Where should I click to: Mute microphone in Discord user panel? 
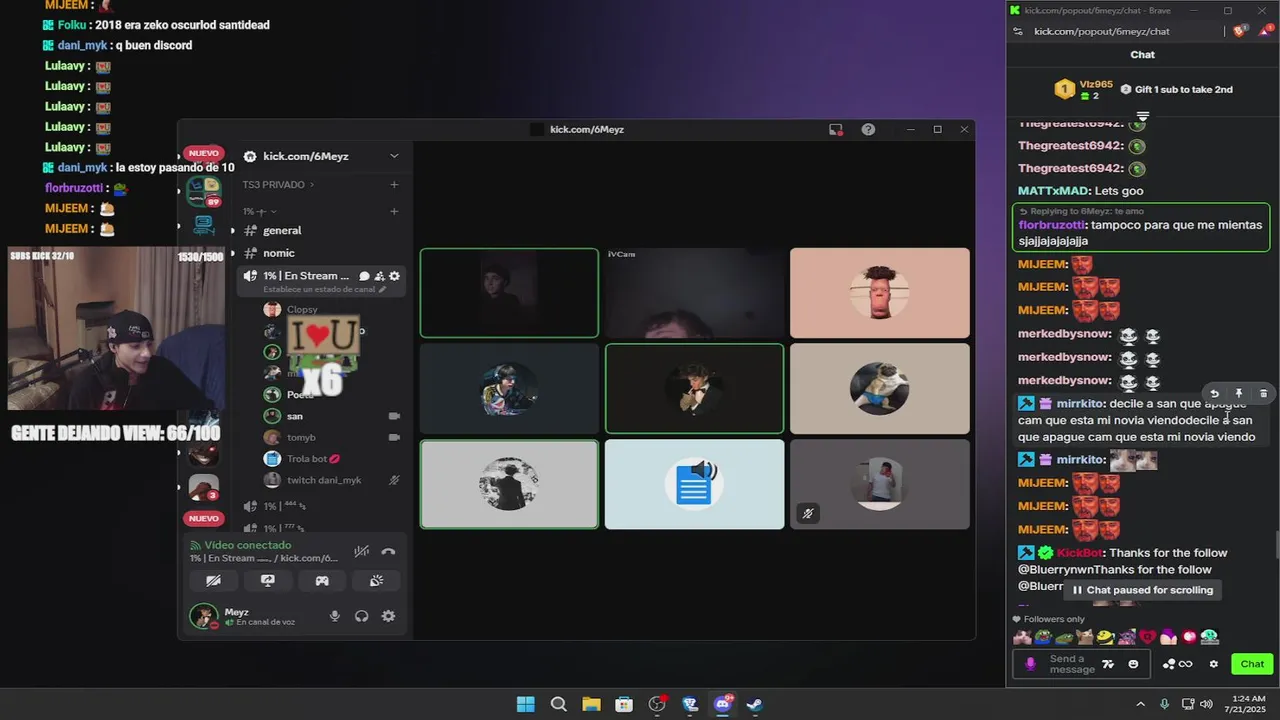tap(335, 616)
